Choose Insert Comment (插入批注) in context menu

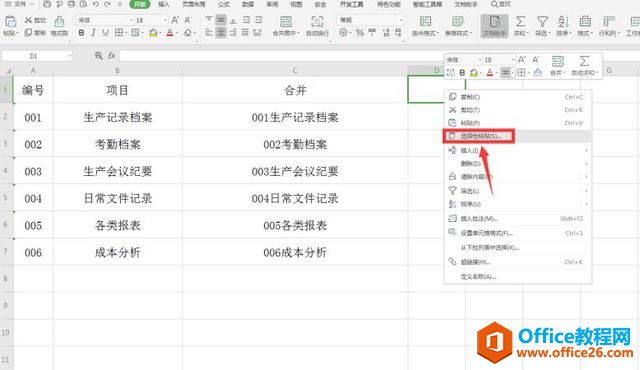point(518,219)
